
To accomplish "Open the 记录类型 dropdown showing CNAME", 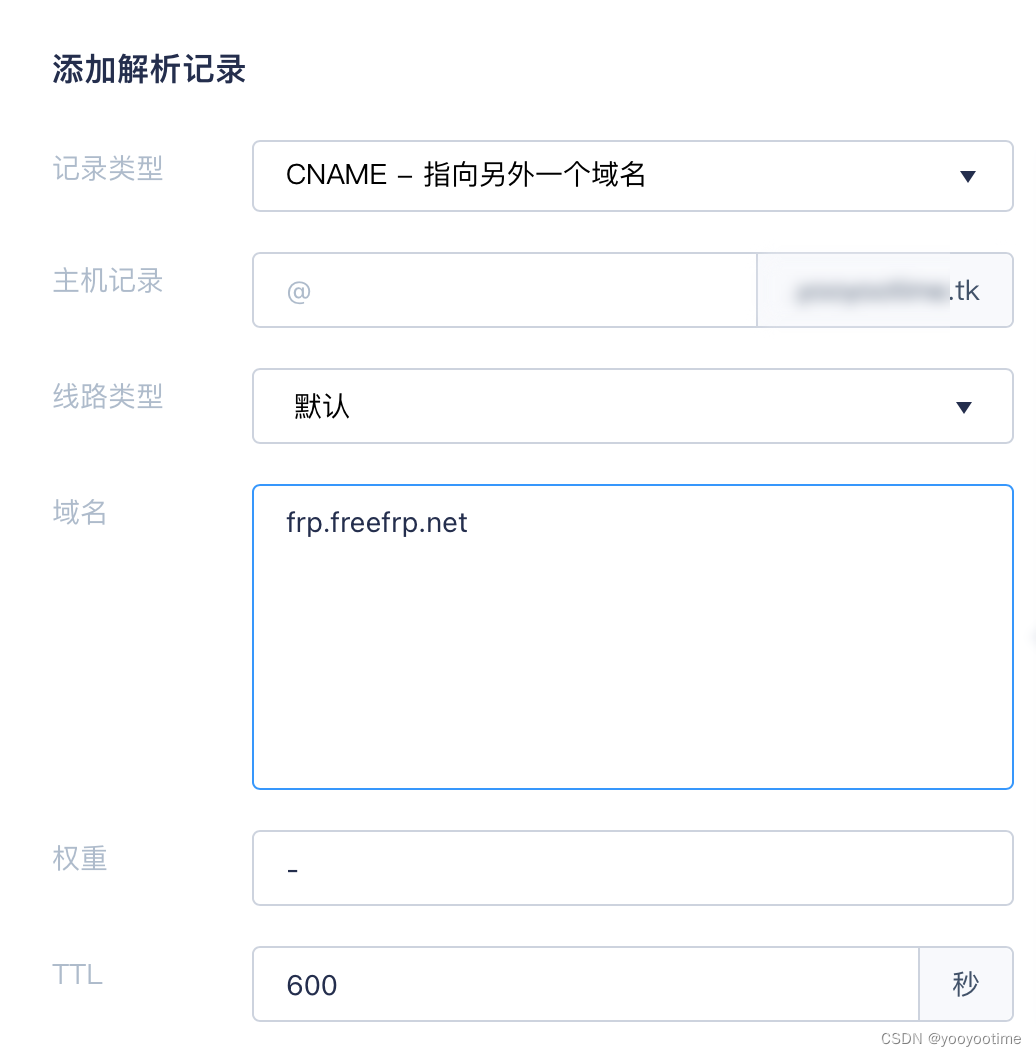I will 632,176.
